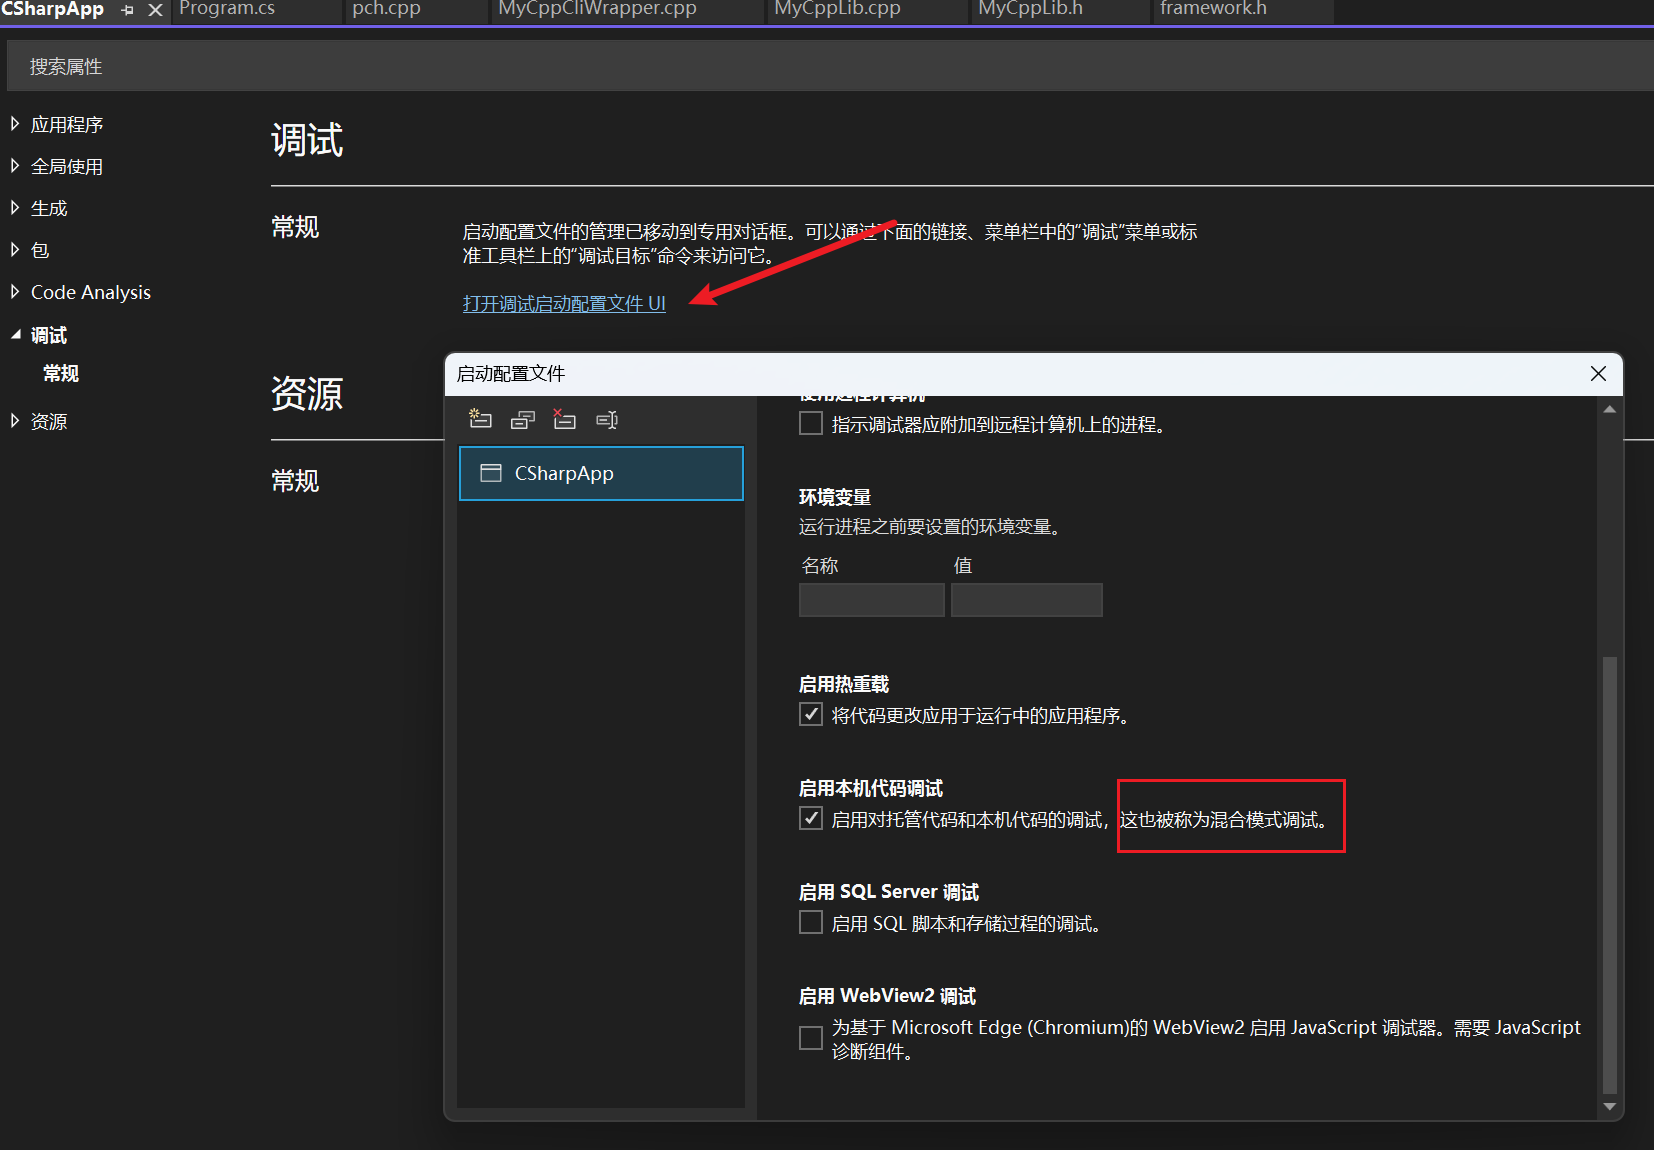
Task: Open the 打开调试启动配置文件 UI link
Action: click(x=564, y=303)
